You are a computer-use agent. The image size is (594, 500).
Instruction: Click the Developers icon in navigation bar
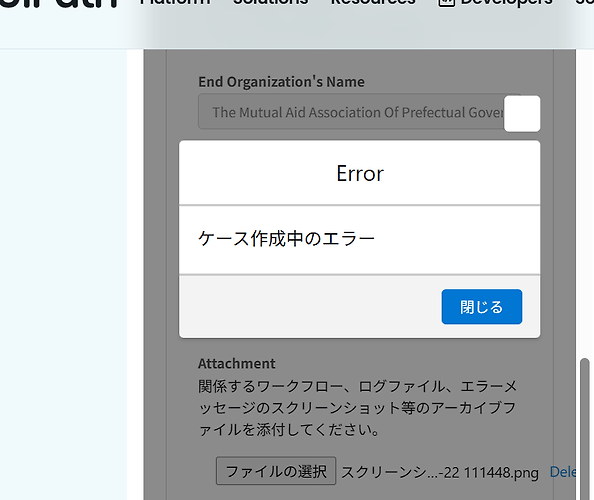pyautogui.click(x=446, y=3)
